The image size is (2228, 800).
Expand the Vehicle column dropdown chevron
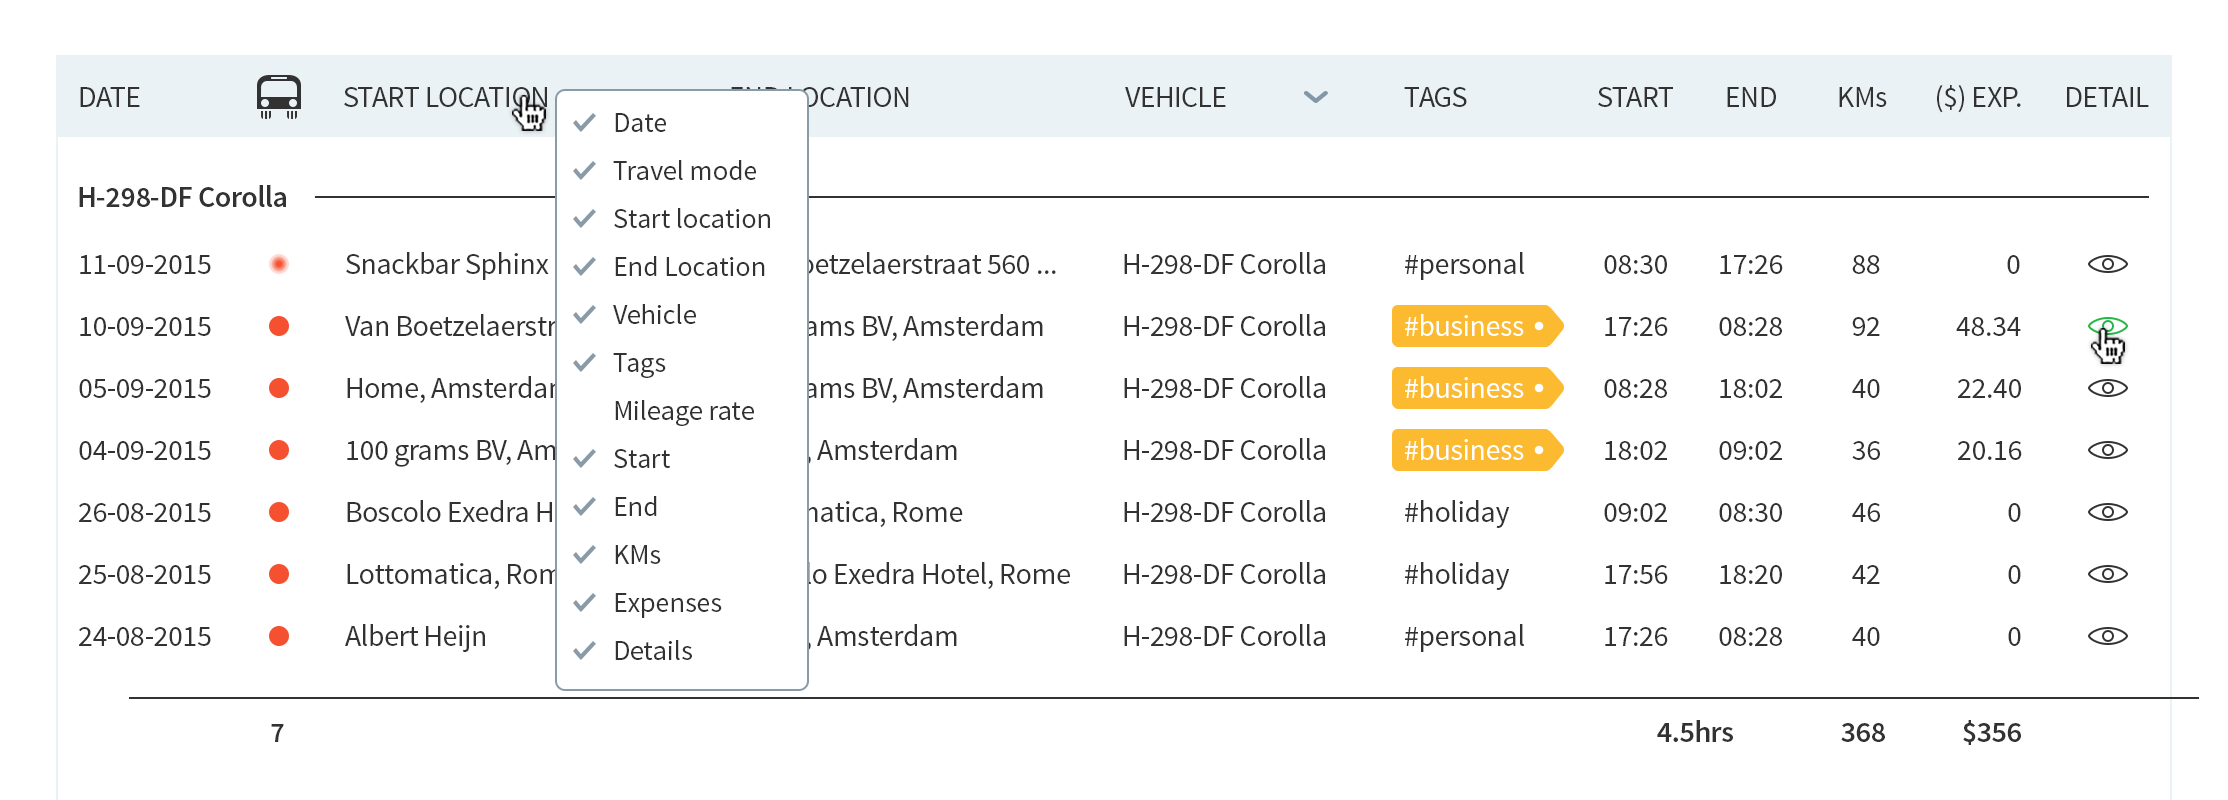[x=1315, y=97]
